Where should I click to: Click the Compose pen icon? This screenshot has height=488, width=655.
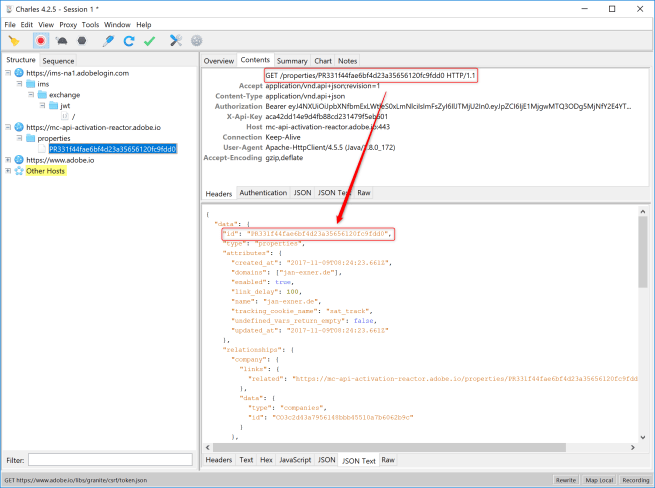[x=108, y=41]
